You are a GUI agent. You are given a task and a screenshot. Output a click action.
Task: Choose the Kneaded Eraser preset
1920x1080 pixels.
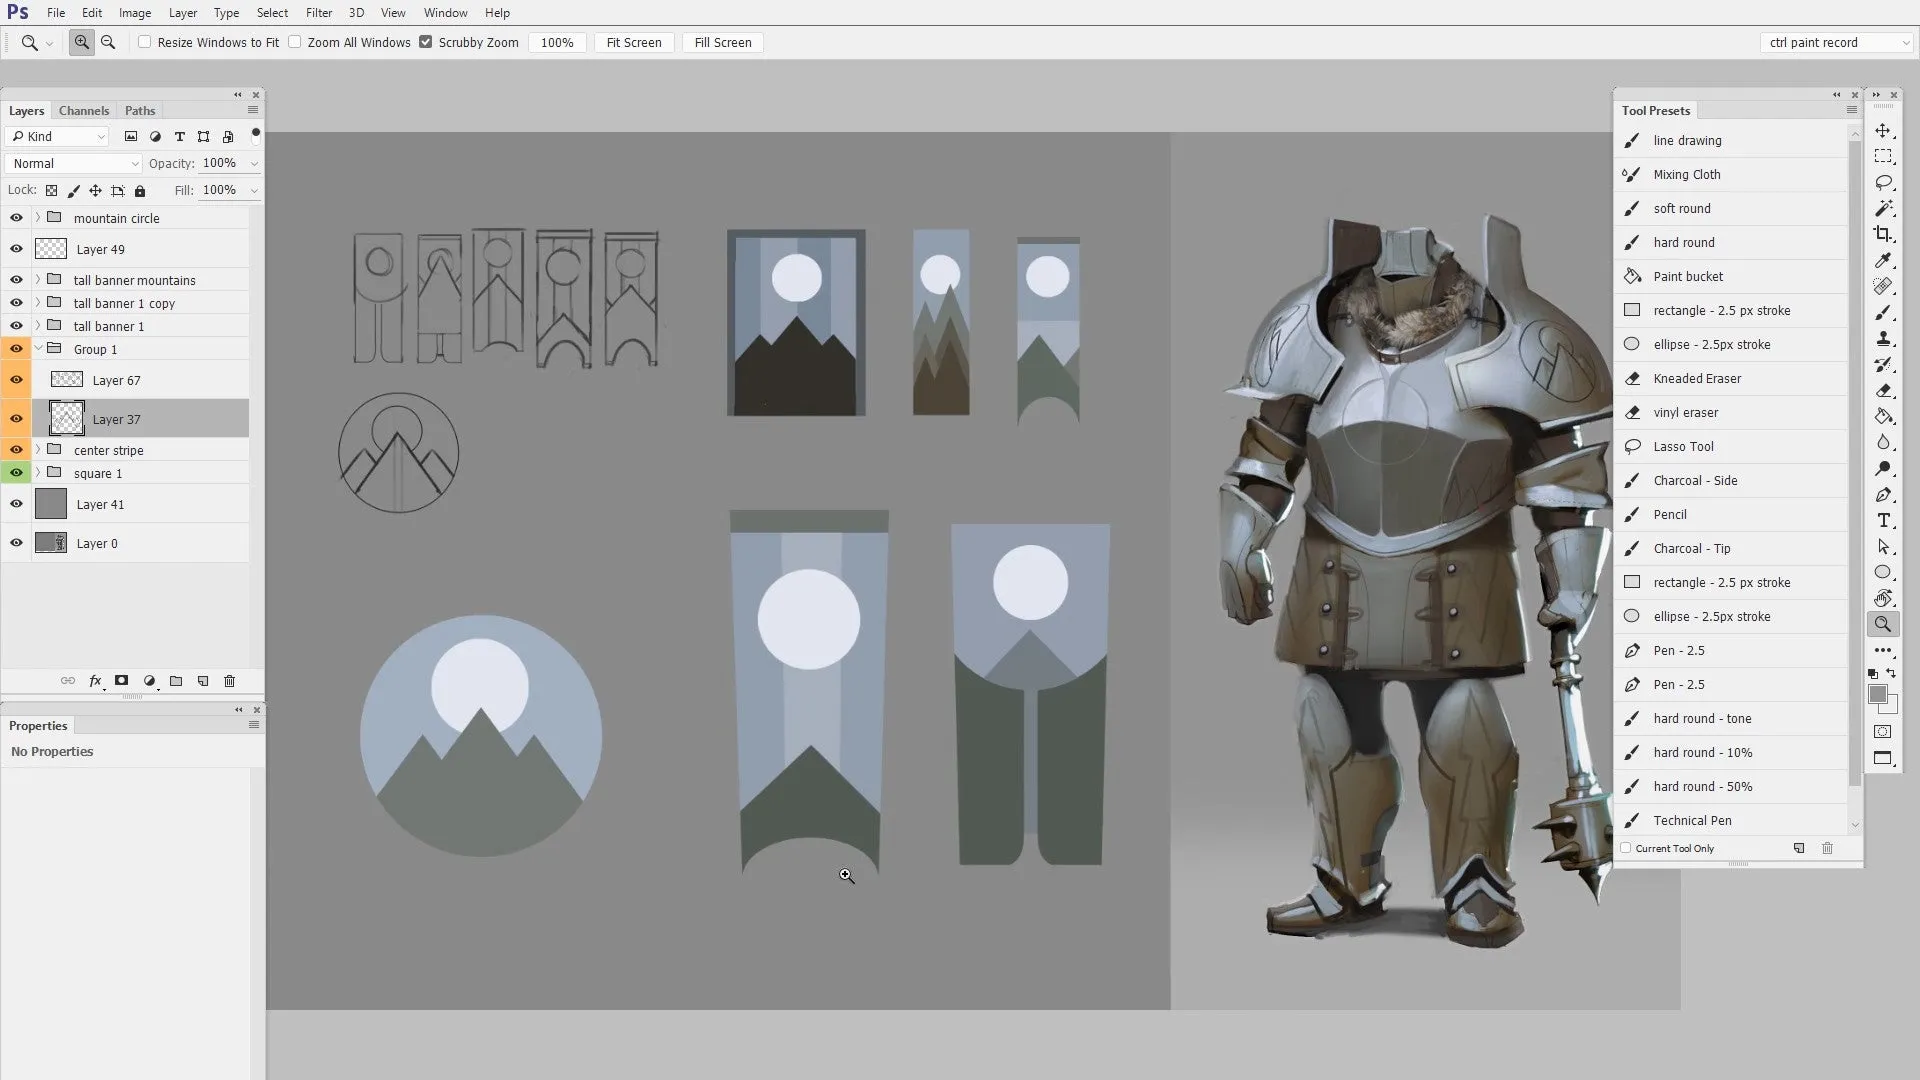tap(1731, 378)
